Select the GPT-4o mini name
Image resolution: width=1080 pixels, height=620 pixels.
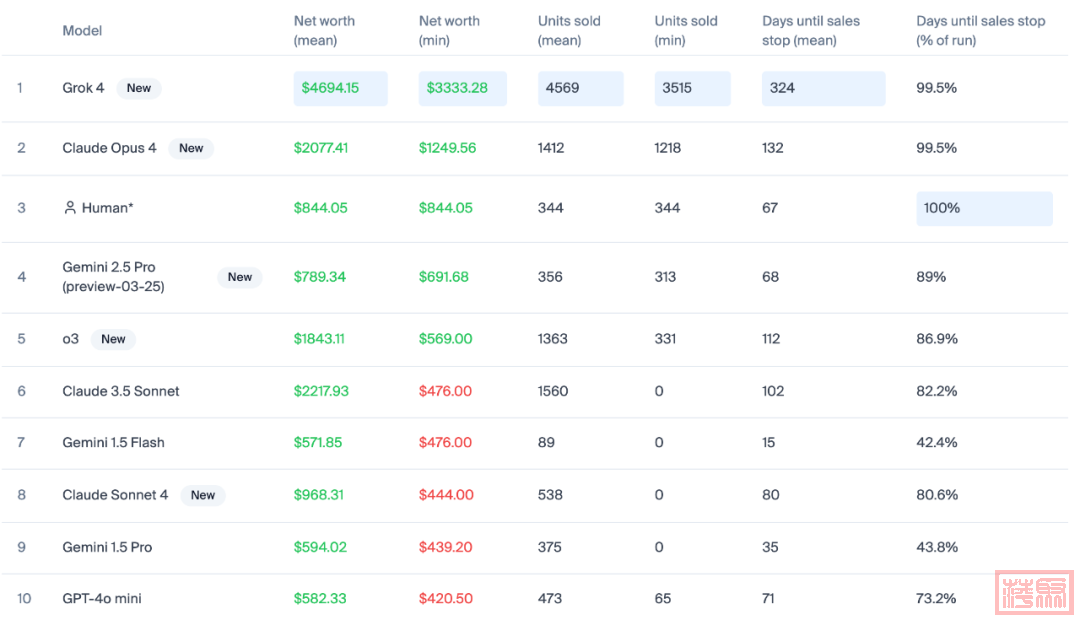coord(102,598)
